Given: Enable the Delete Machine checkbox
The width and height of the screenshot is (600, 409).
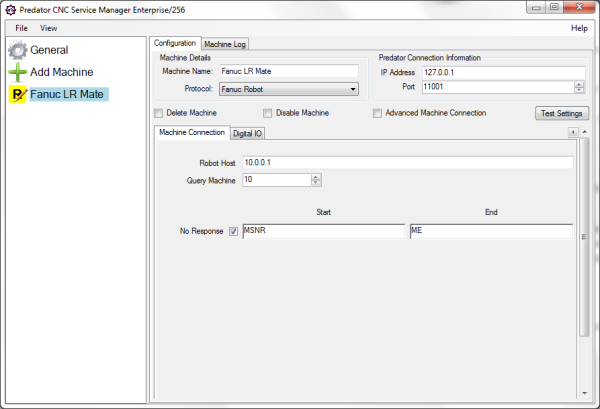Looking at the screenshot, I should click(x=159, y=113).
